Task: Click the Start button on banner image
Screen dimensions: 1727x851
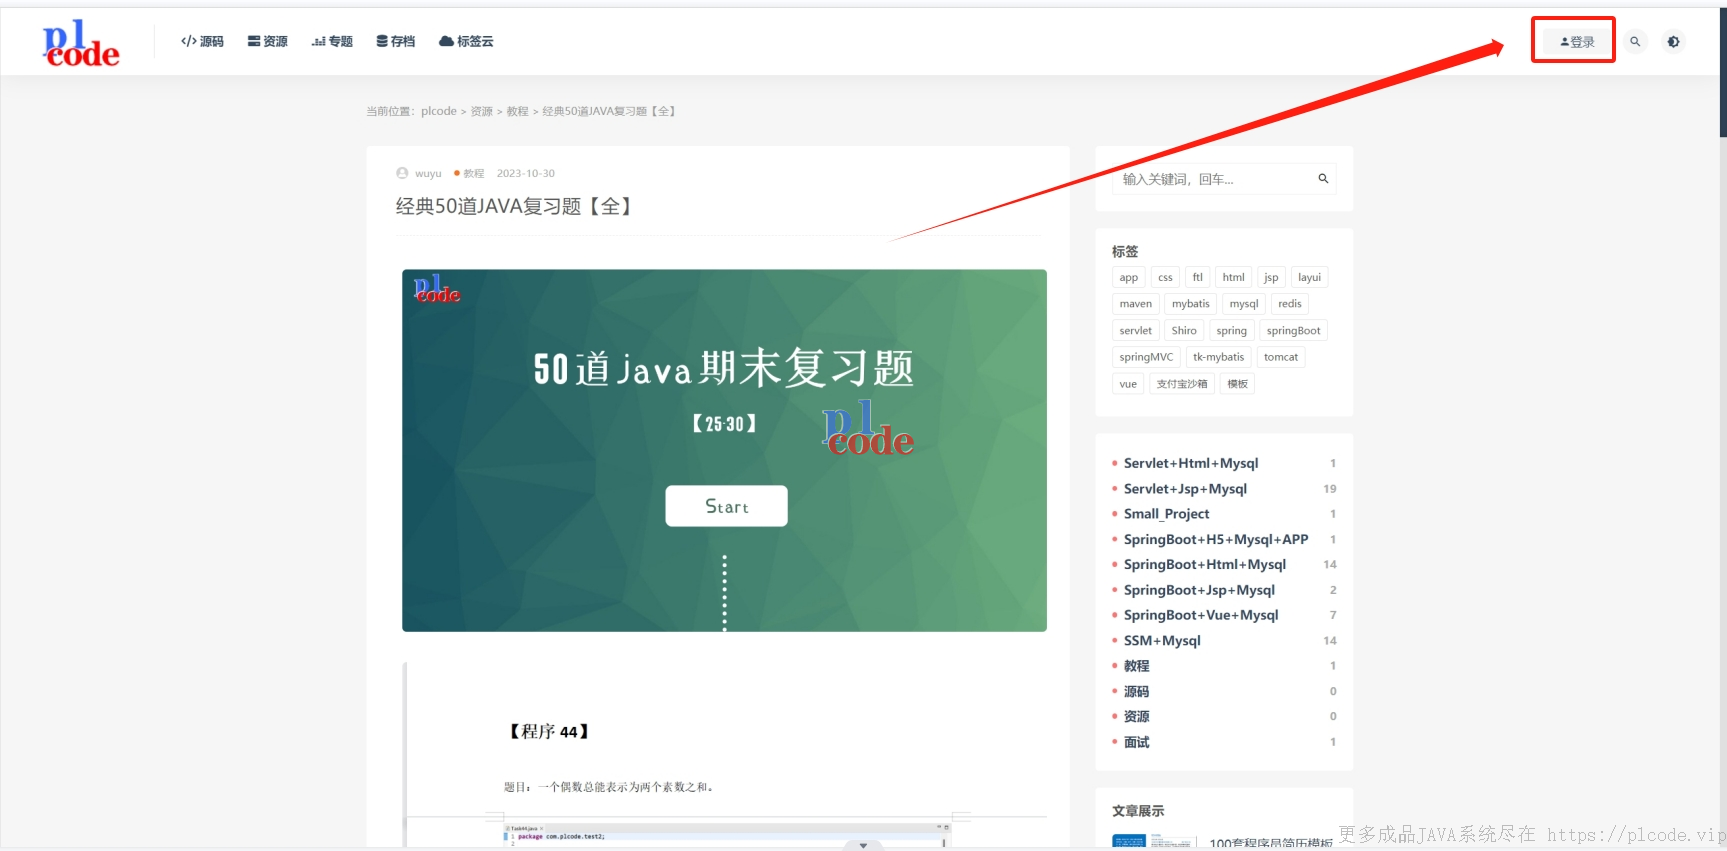Action: pos(726,506)
